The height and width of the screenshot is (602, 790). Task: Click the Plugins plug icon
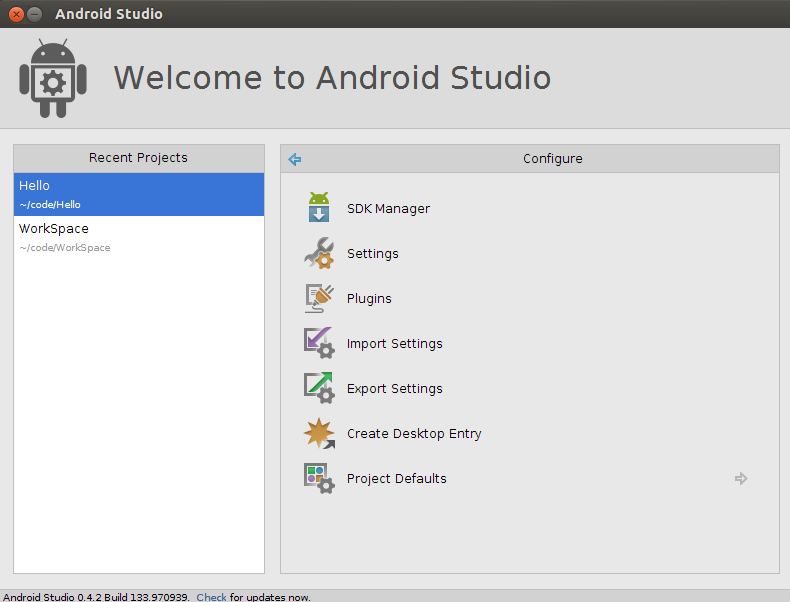[x=319, y=298]
